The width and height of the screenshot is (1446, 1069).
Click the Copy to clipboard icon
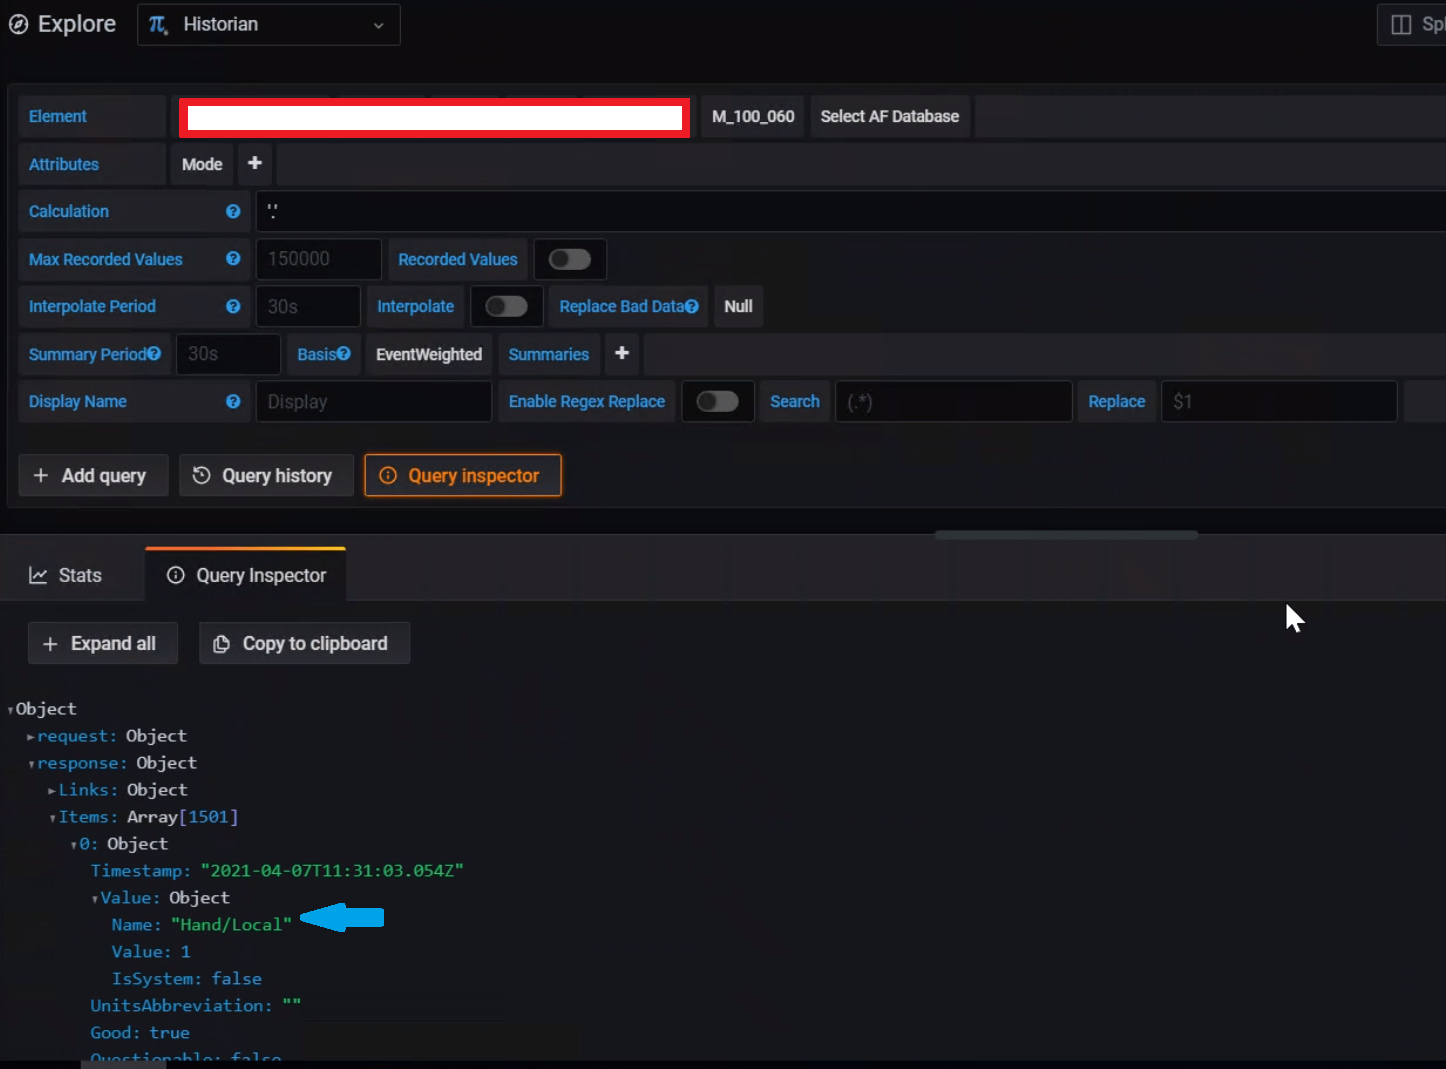coord(221,643)
